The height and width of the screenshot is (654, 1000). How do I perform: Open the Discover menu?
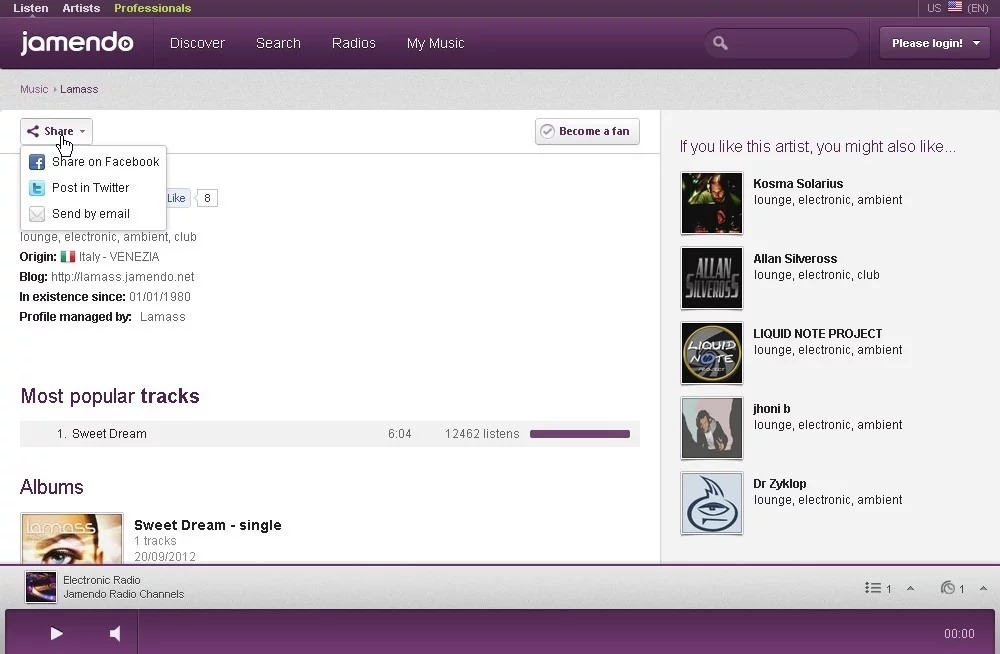pos(197,43)
